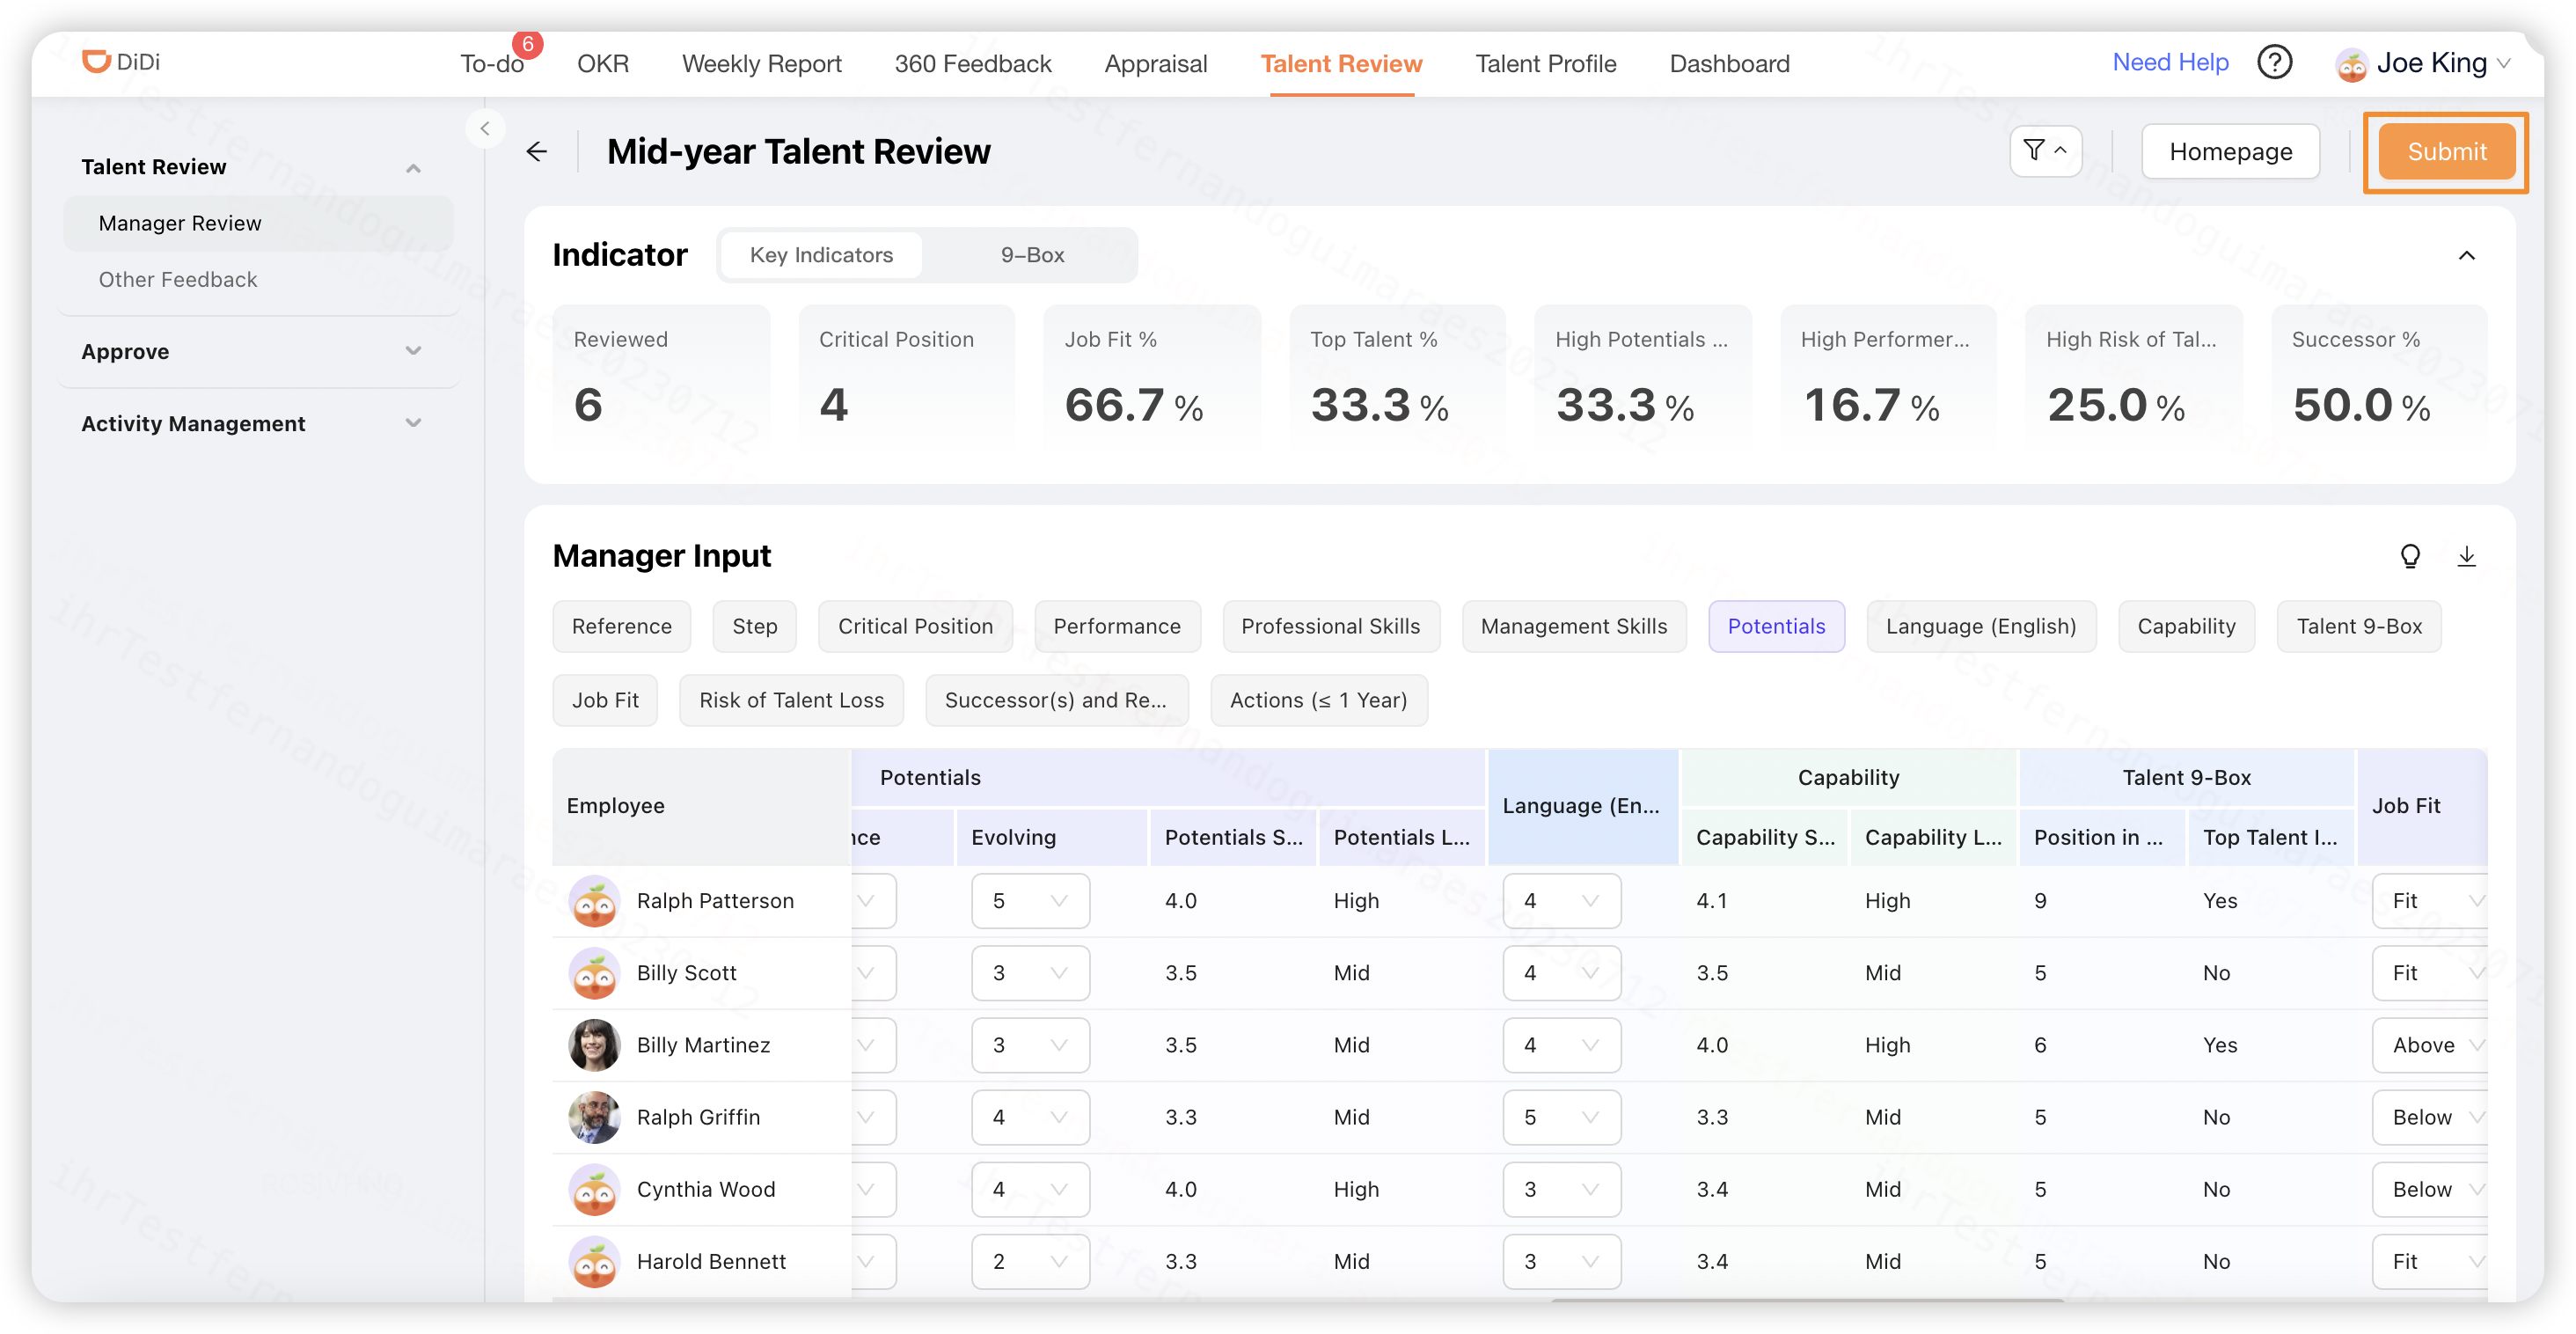The image size is (2576, 1334).
Task: Download manager input with the download icon
Action: (2467, 556)
